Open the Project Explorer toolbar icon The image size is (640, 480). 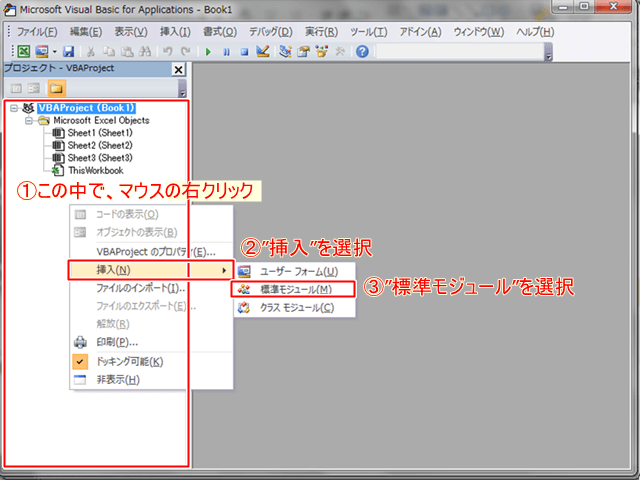point(285,51)
